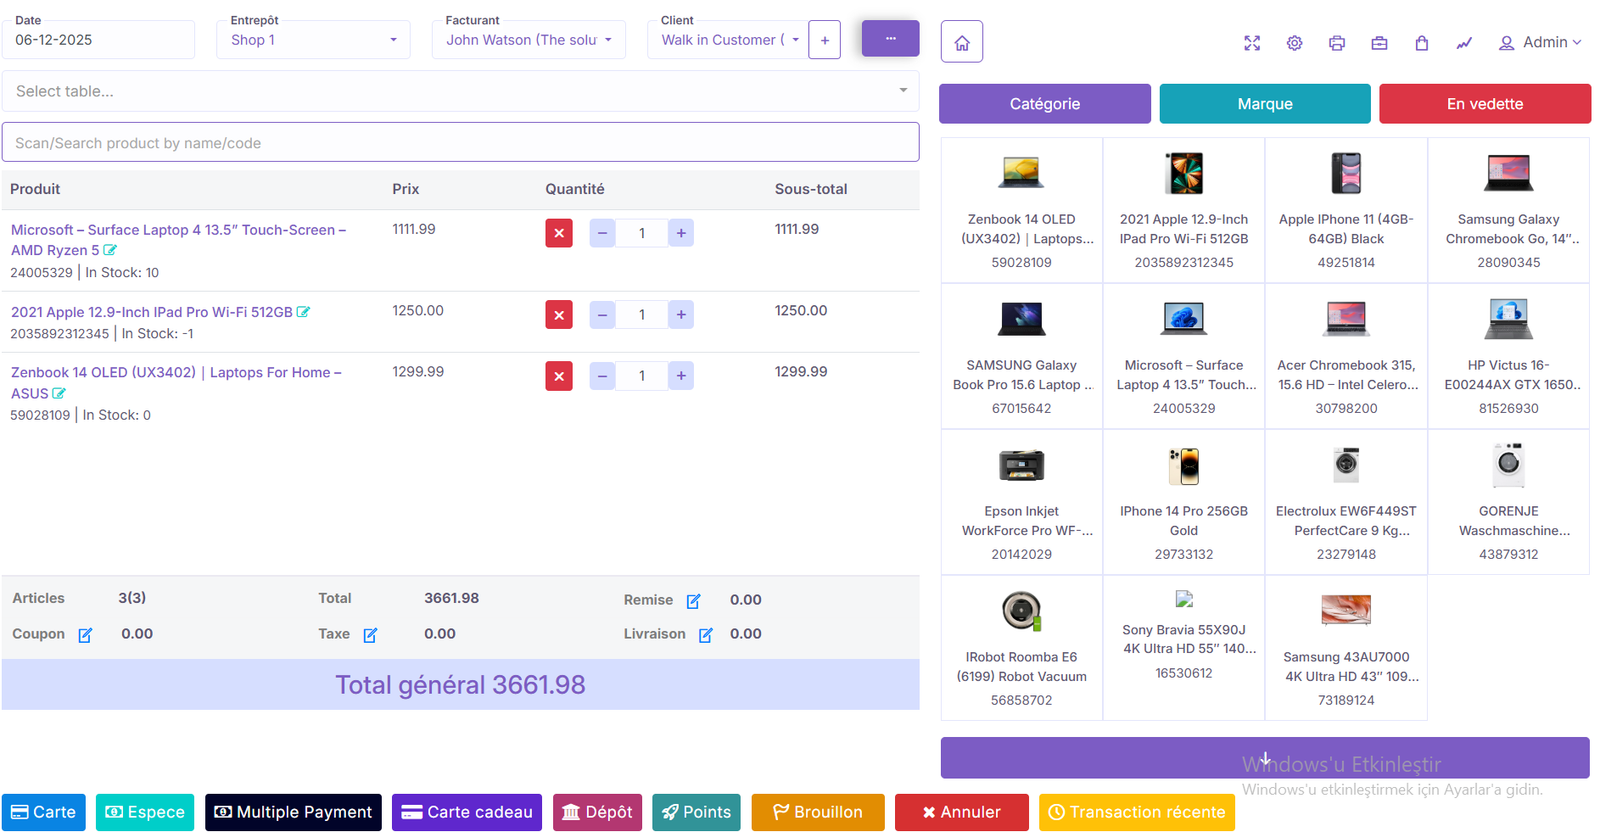This screenshot has height=836, width=1600.
Task: Remove Microsoft Surface Laptop from cart
Action: (x=559, y=233)
